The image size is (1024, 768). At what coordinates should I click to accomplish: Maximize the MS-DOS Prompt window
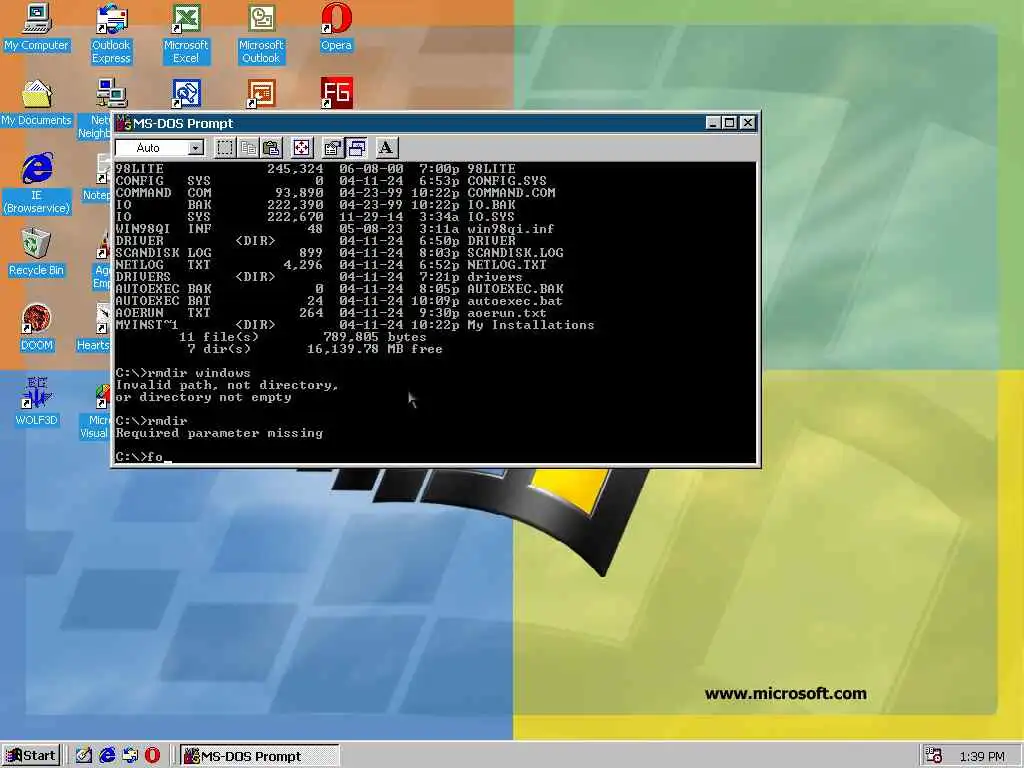coord(729,123)
